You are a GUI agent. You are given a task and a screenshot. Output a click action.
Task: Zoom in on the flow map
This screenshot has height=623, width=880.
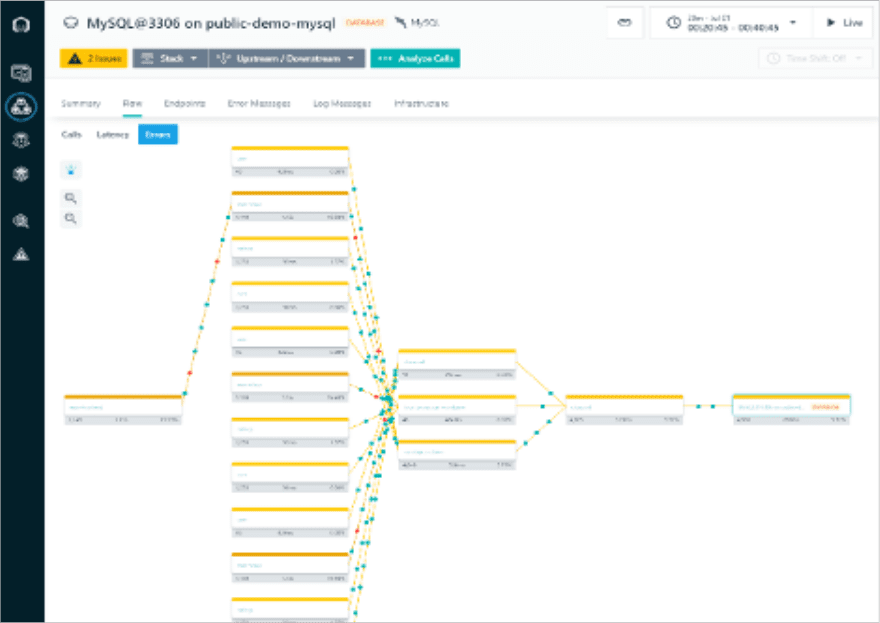click(x=71, y=198)
